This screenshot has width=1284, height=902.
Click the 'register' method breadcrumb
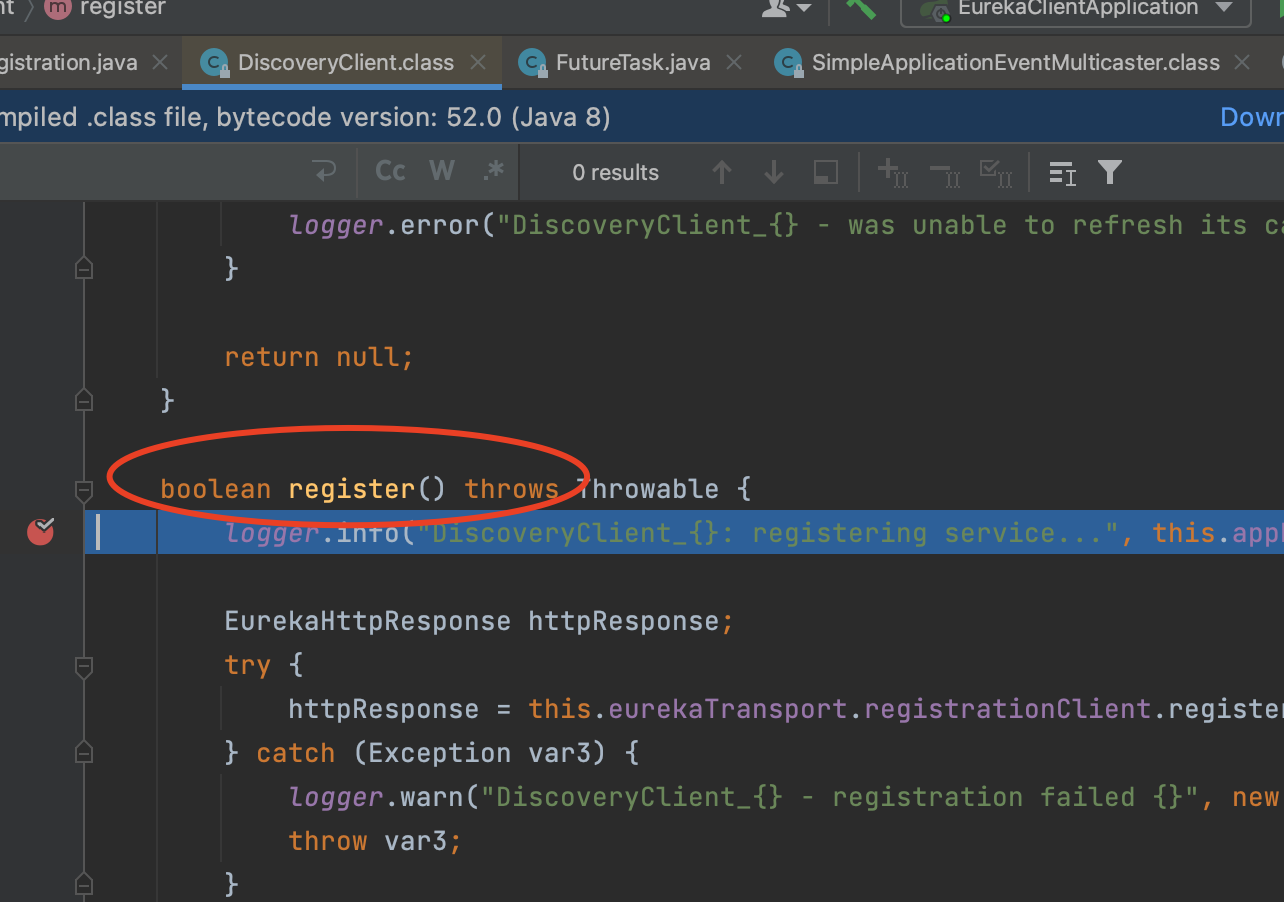[106, 9]
